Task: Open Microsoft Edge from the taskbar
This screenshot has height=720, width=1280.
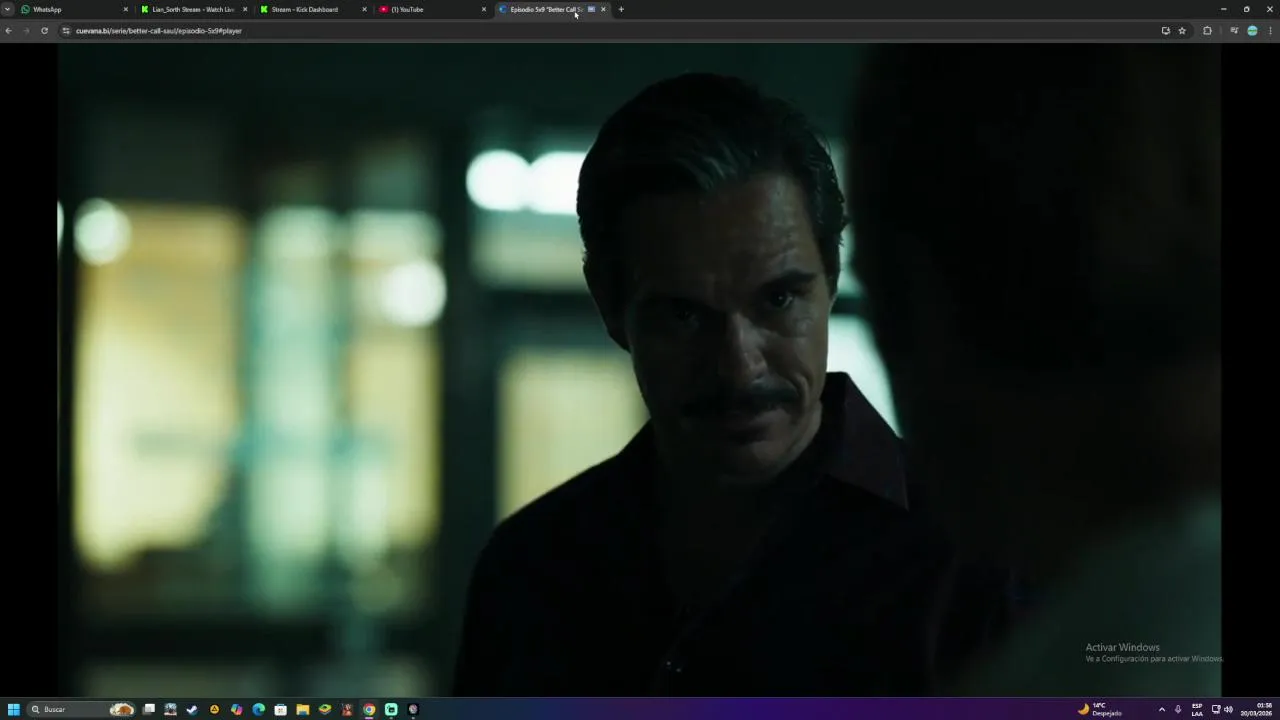Action: tap(258, 709)
